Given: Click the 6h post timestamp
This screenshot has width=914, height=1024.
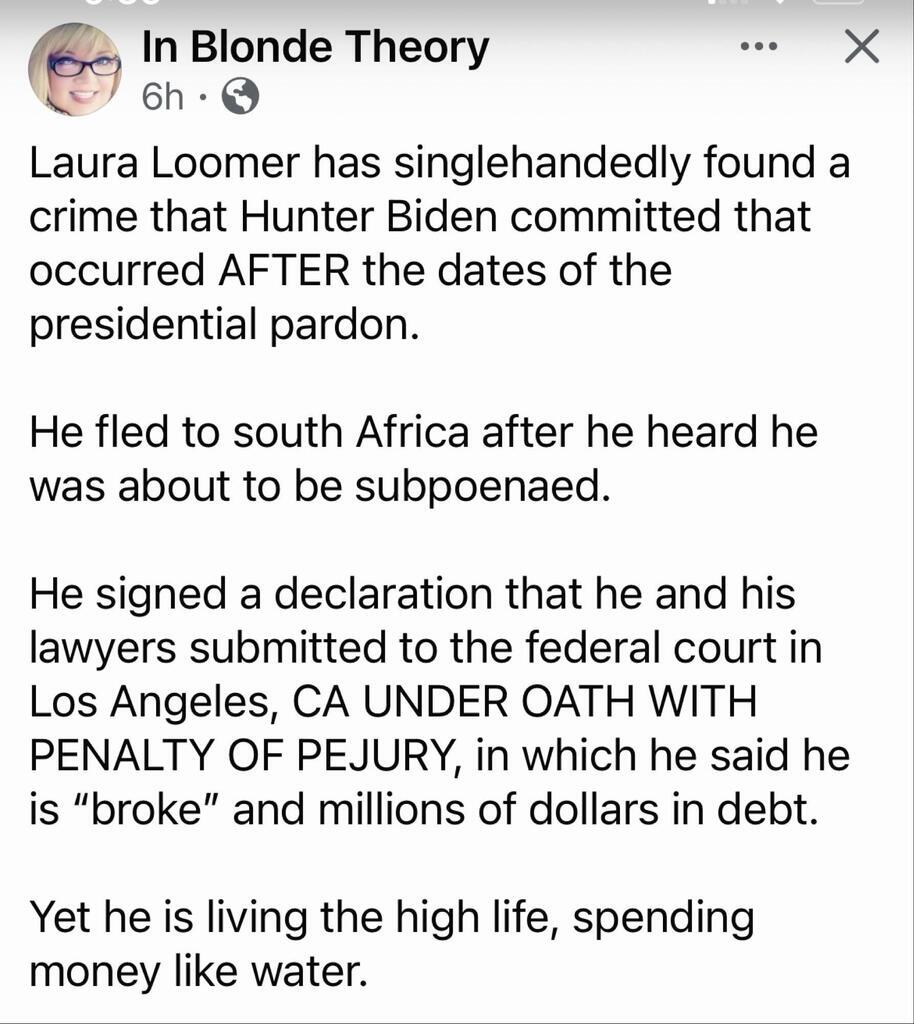Looking at the screenshot, I should tap(163, 97).
